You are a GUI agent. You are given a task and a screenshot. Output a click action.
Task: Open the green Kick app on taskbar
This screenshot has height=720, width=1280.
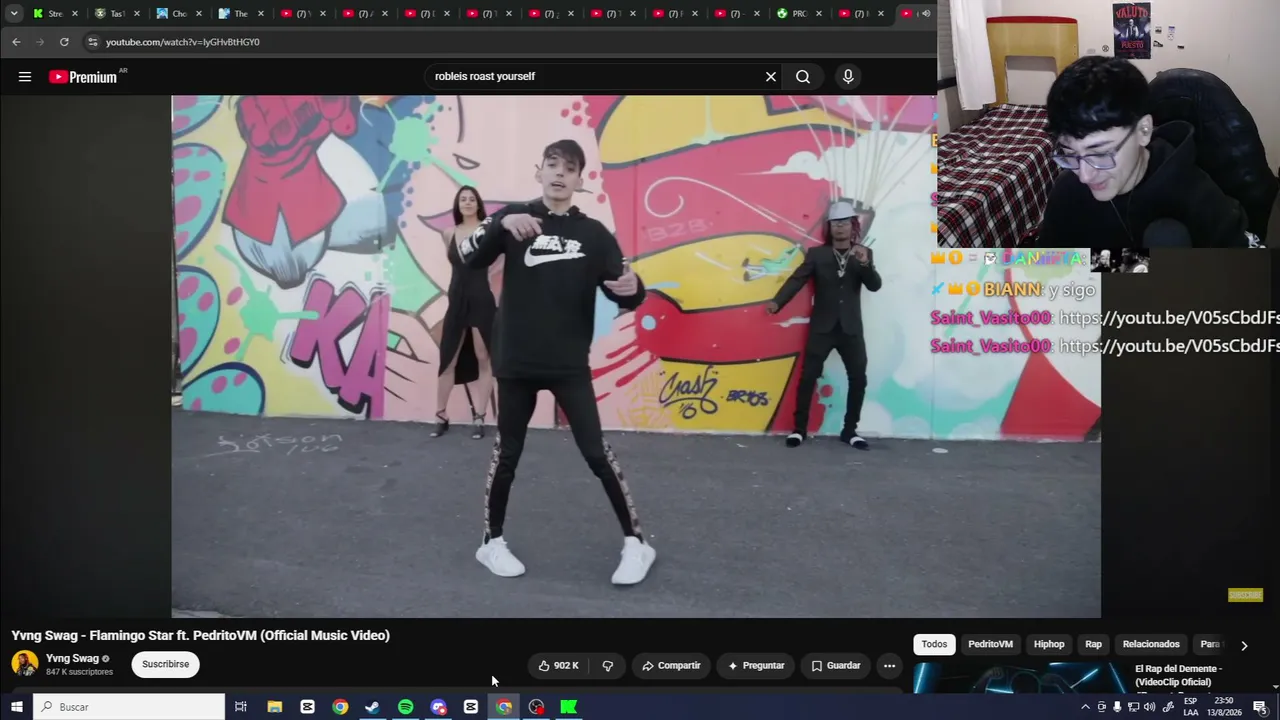(569, 707)
